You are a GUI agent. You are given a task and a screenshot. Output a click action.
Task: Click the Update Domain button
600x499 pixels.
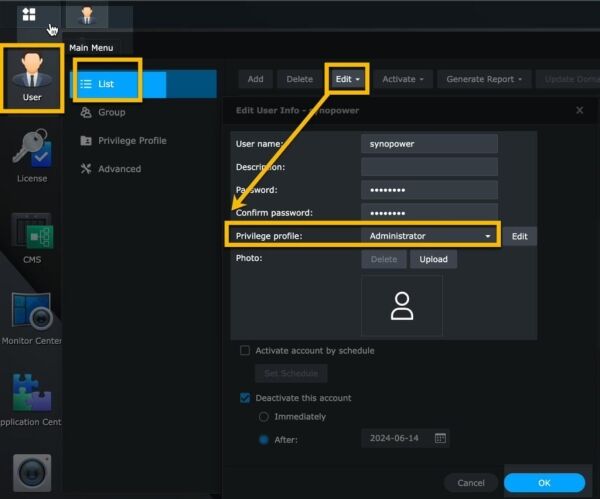pyautogui.click(x=568, y=79)
